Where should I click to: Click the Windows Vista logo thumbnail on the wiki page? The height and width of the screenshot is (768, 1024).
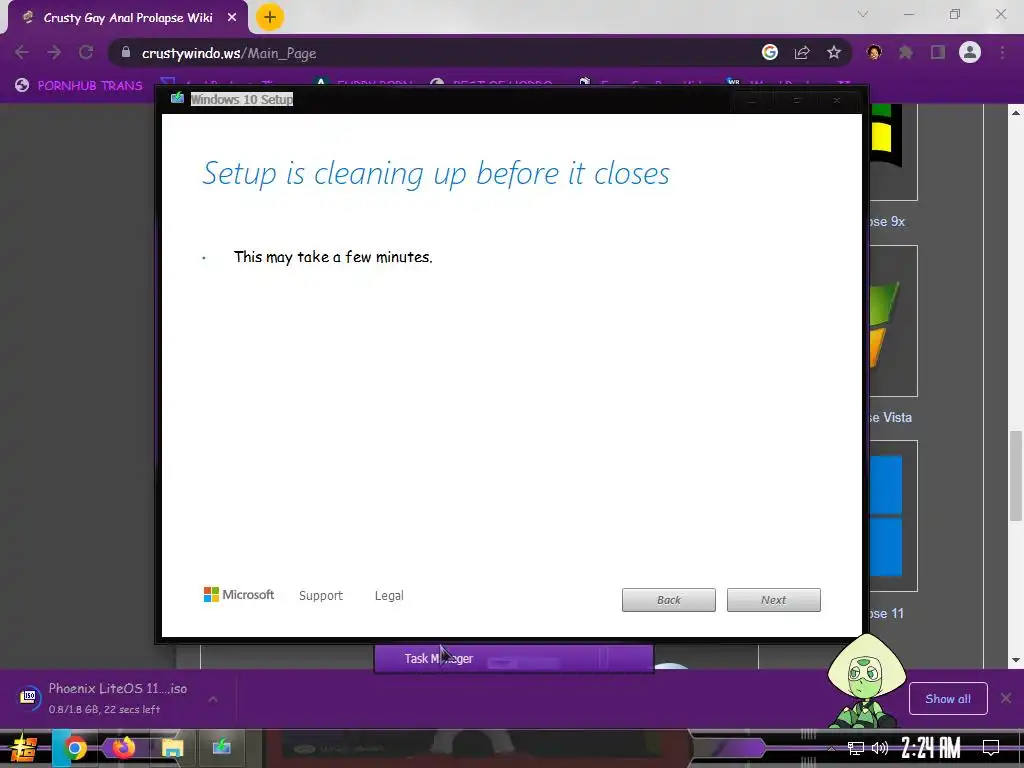(x=893, y=321)
